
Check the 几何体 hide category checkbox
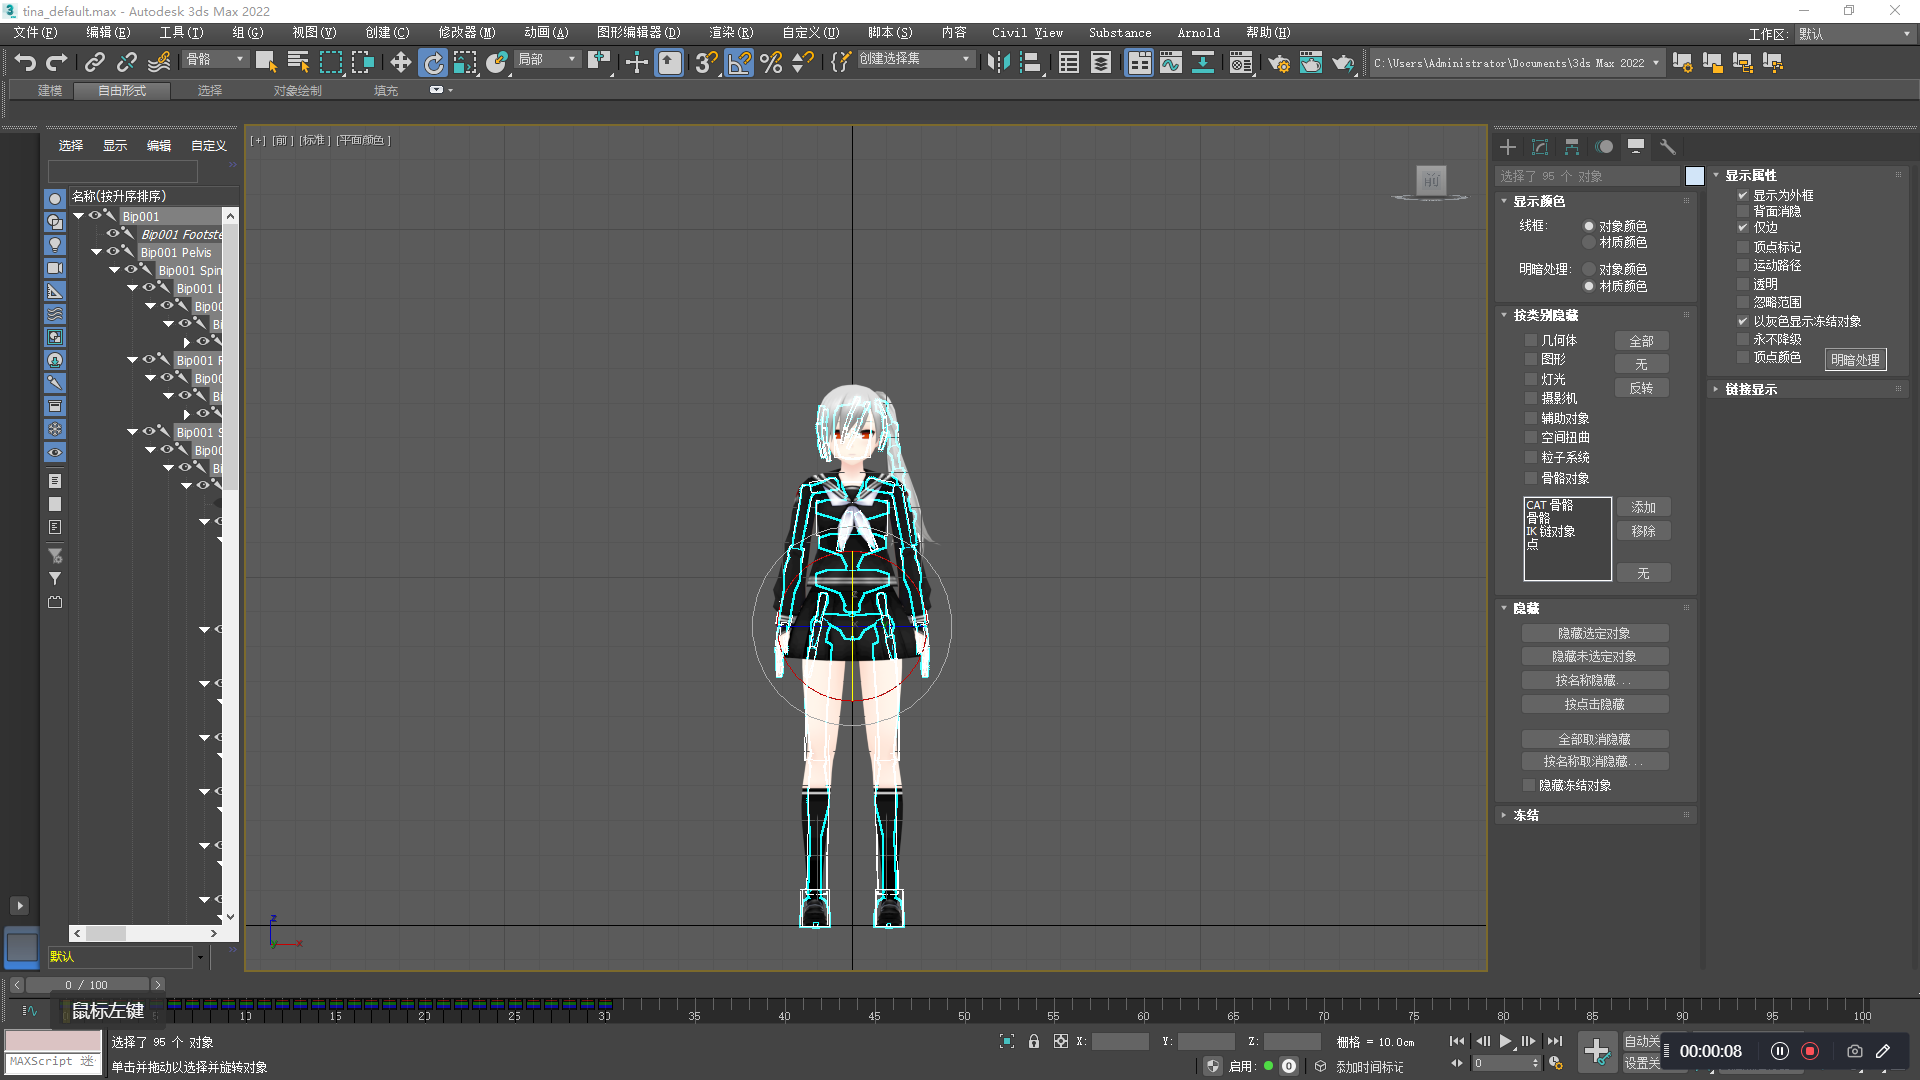click(x=1531, y=340)
